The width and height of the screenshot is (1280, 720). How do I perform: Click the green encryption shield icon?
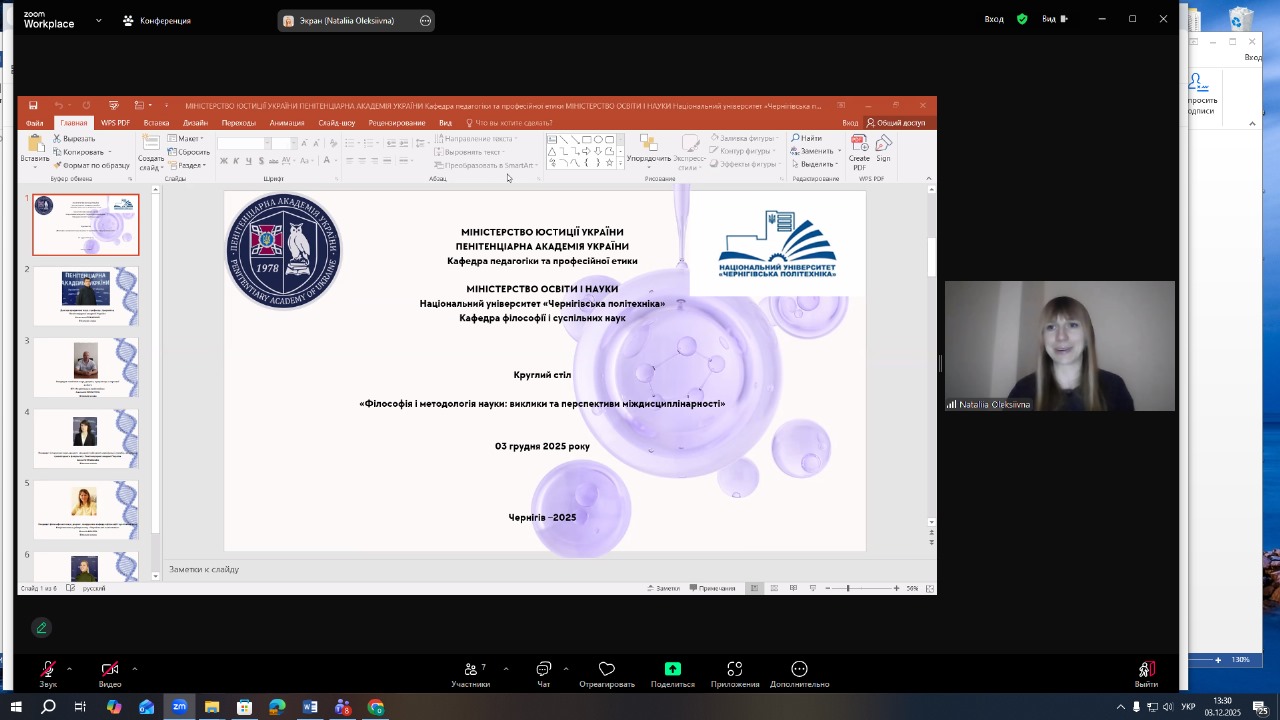pos(1022,19)
